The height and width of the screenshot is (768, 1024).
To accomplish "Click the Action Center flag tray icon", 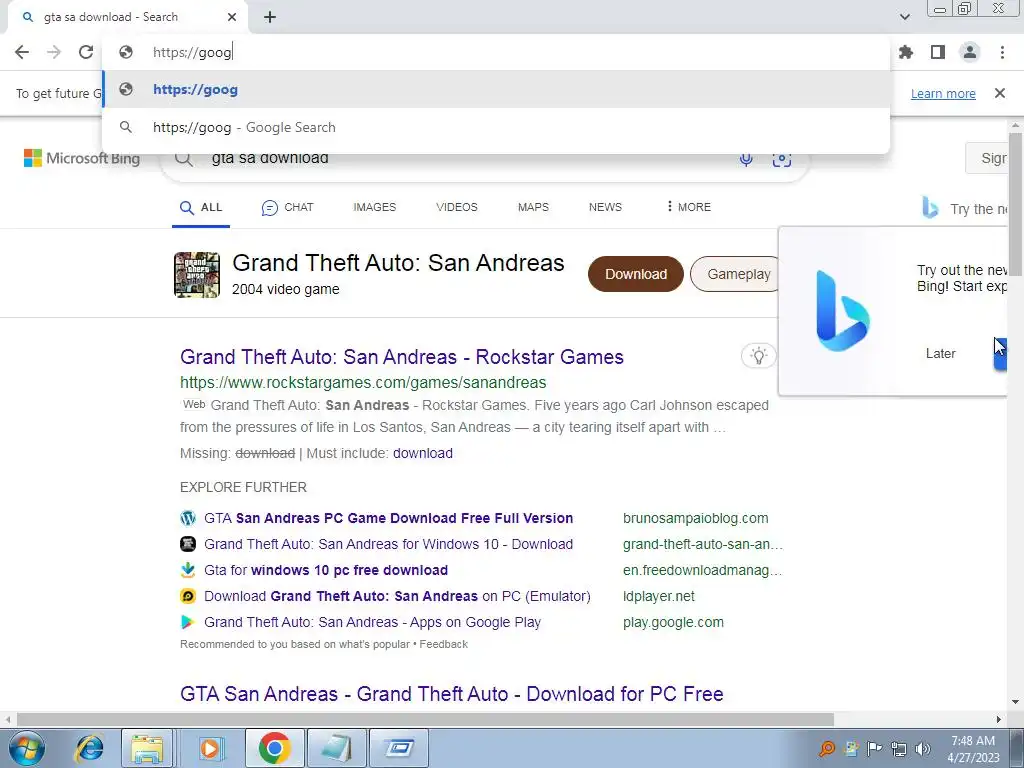I will click(874, 749).
